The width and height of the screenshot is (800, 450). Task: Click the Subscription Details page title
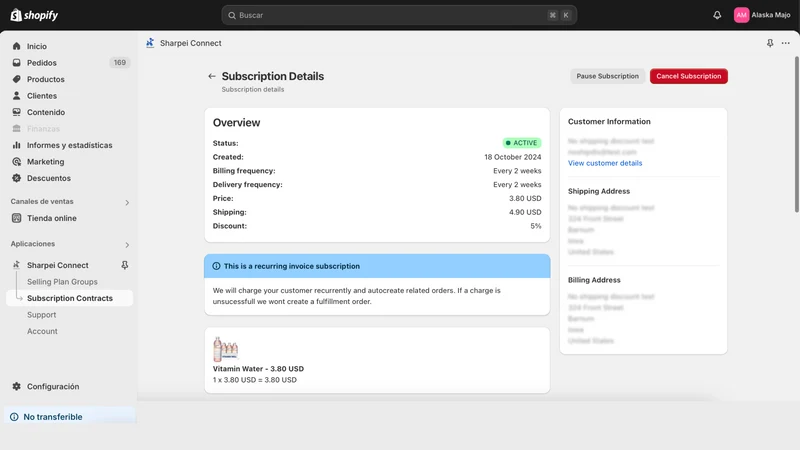(272, 76)
